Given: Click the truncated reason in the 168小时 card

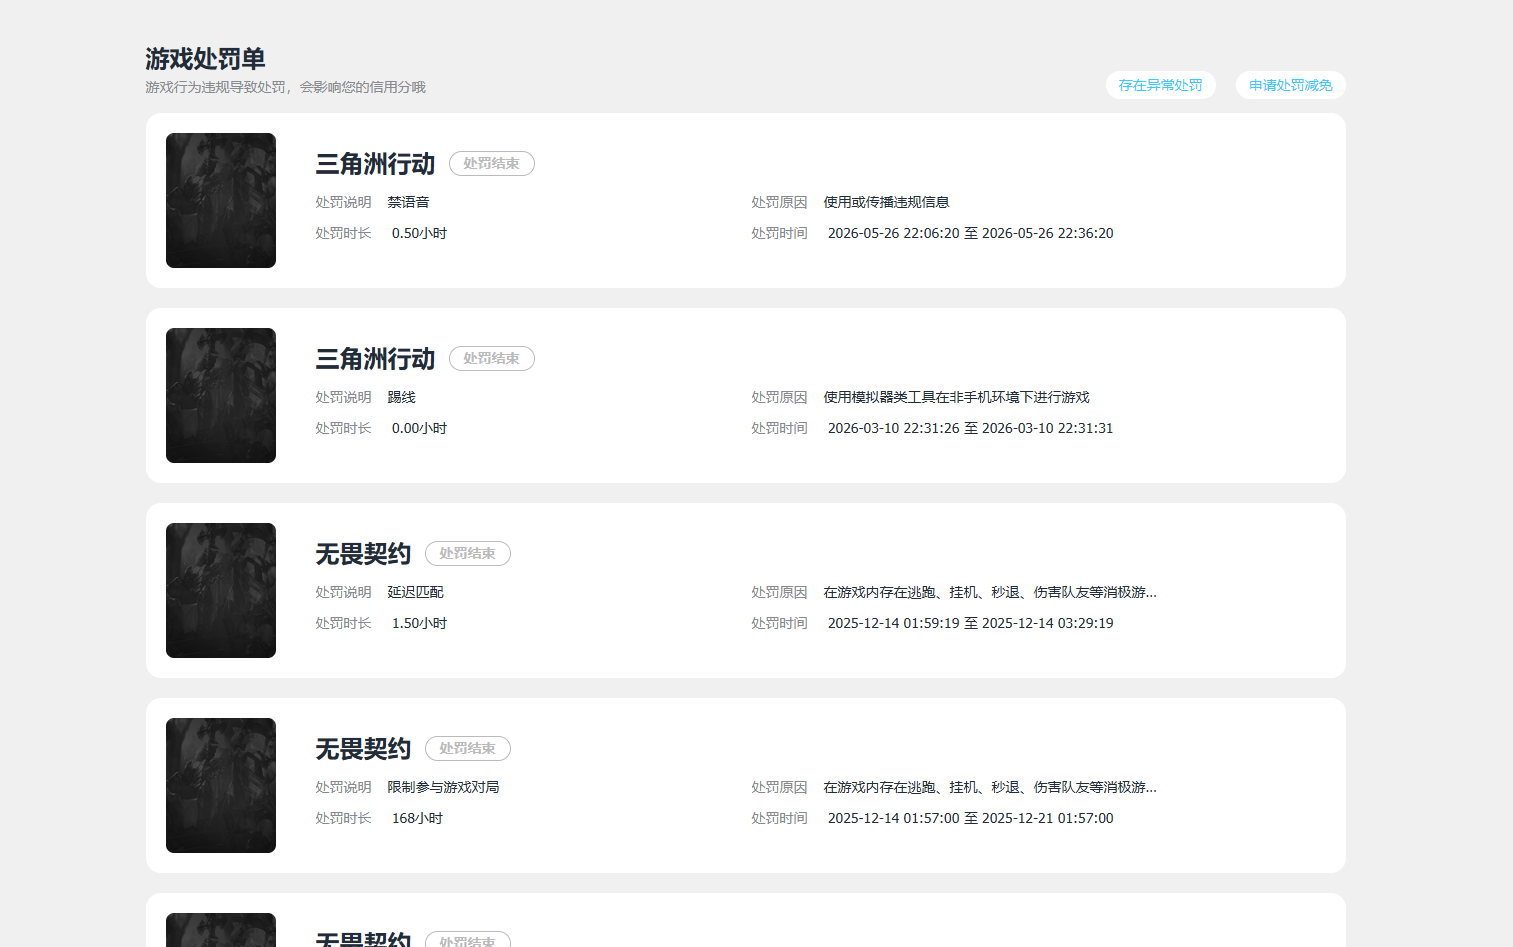Looking at the screenshot, I should [990, 787].
